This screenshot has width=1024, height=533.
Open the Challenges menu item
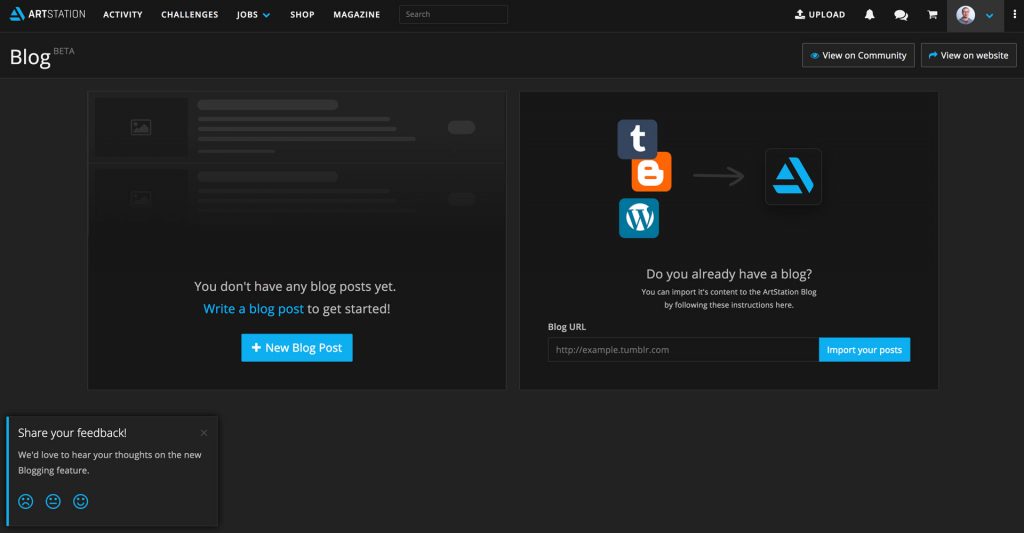pyautogui.click(x=189, y=14)
